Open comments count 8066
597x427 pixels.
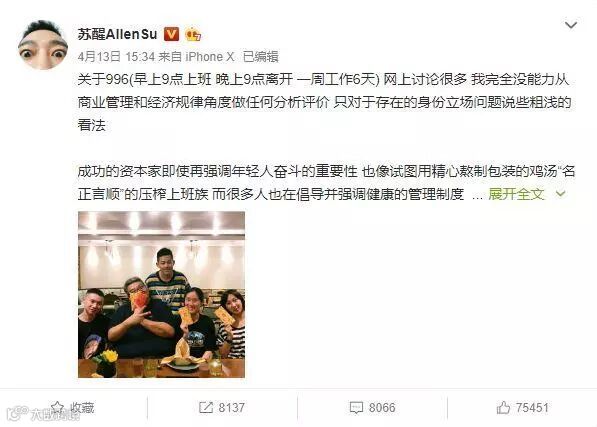click(x=372, y=408)
